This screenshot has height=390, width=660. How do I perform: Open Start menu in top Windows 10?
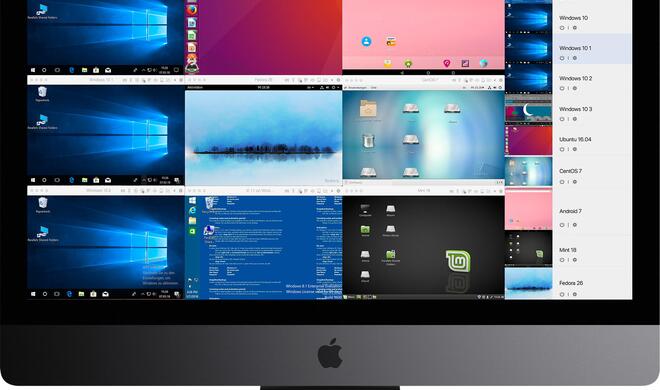coord(33,70)
